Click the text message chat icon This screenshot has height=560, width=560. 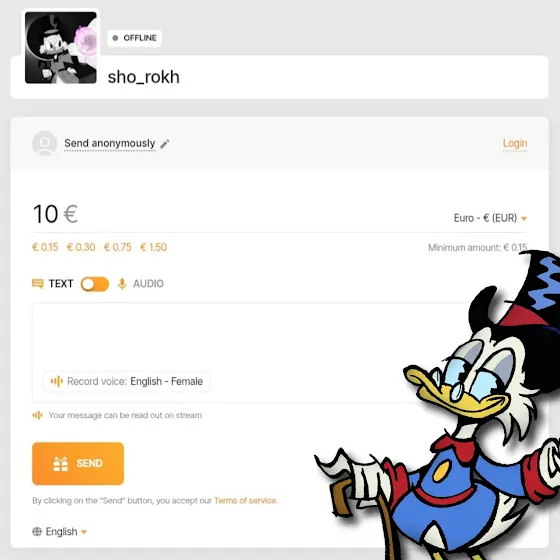38,284
